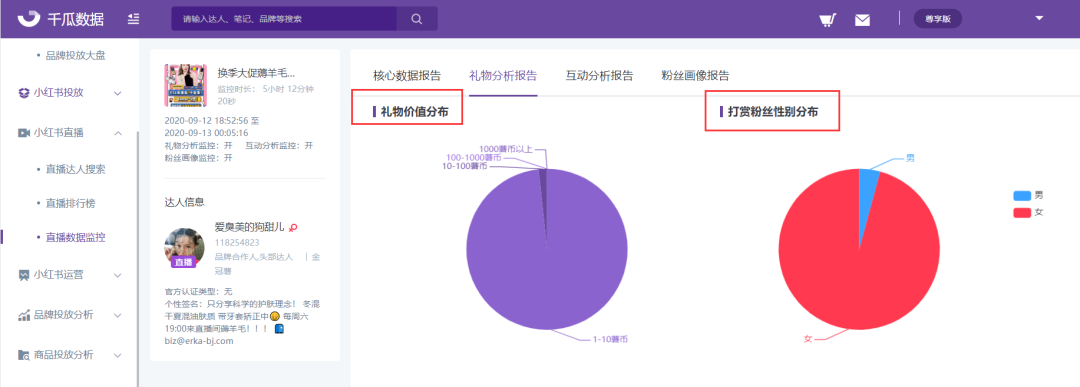Open the shopping cart icon

[x=828, y=19]
